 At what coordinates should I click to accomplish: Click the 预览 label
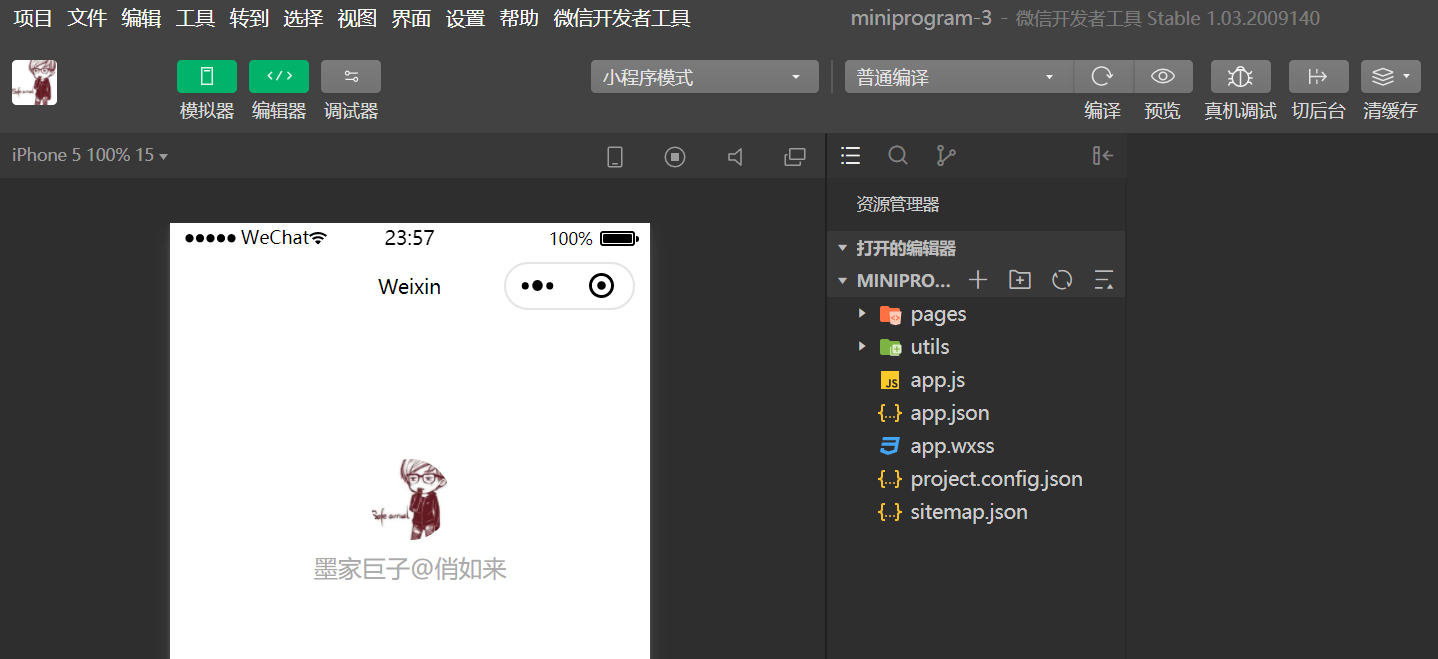pos(1162,111)
